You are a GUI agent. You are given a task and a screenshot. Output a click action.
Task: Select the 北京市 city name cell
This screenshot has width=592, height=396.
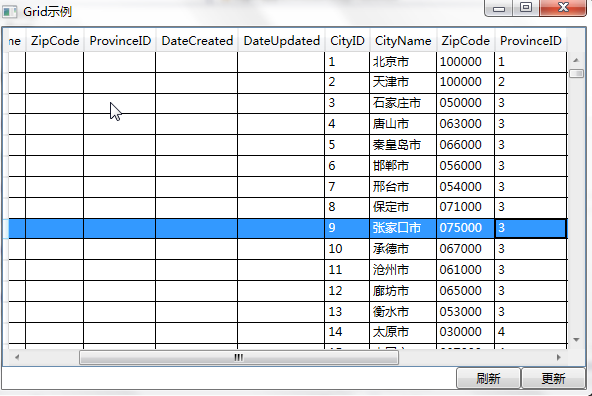403,62
